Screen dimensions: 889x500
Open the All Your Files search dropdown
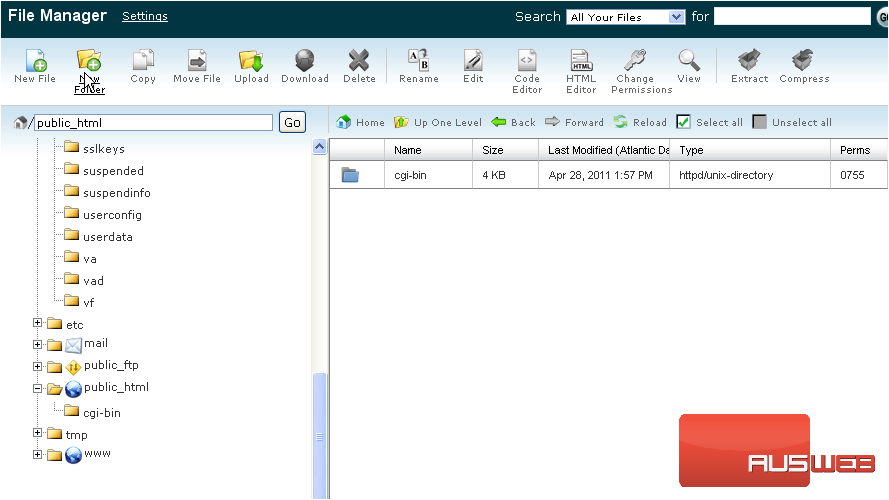pos(626,17)
